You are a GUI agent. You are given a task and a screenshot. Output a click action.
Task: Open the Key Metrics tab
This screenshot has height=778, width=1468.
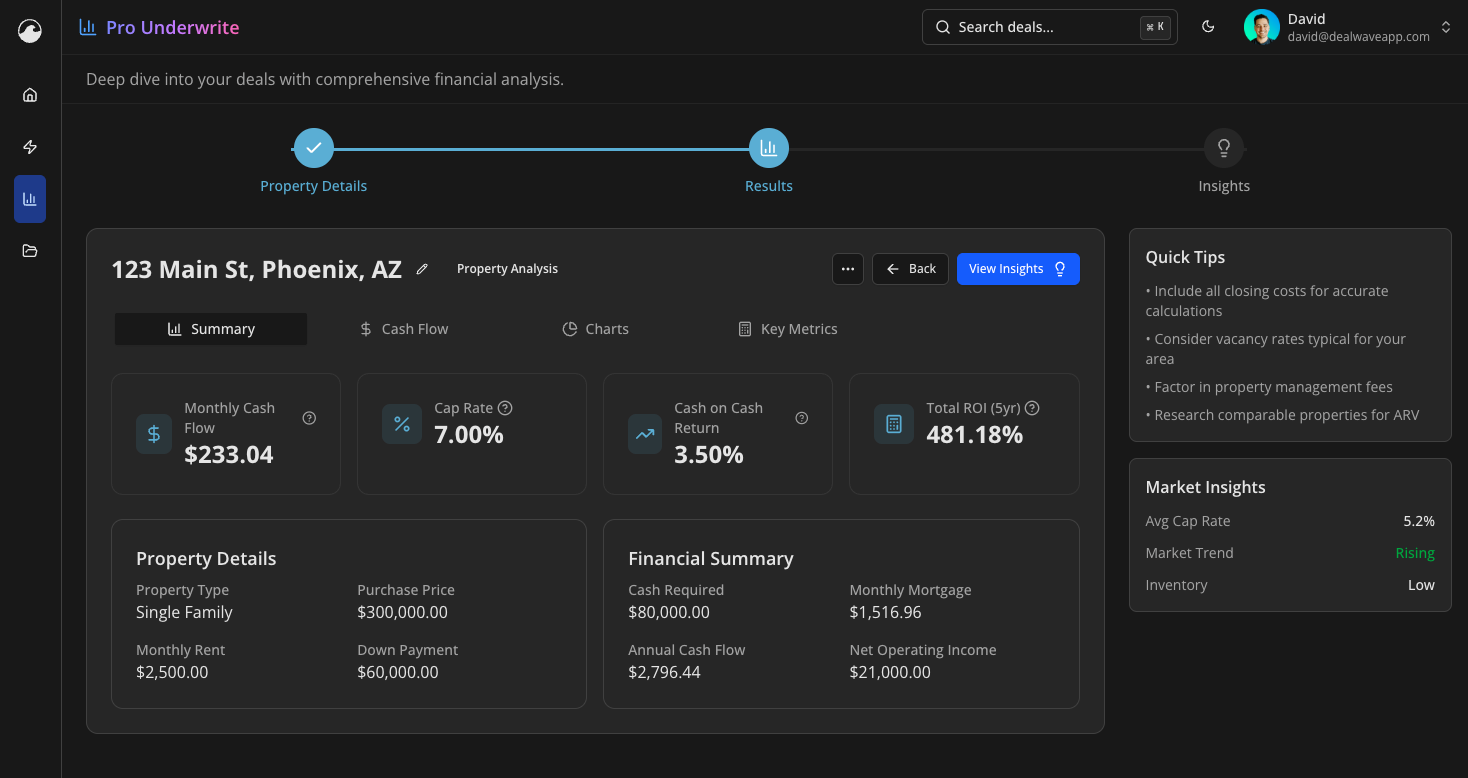[787, 328]
